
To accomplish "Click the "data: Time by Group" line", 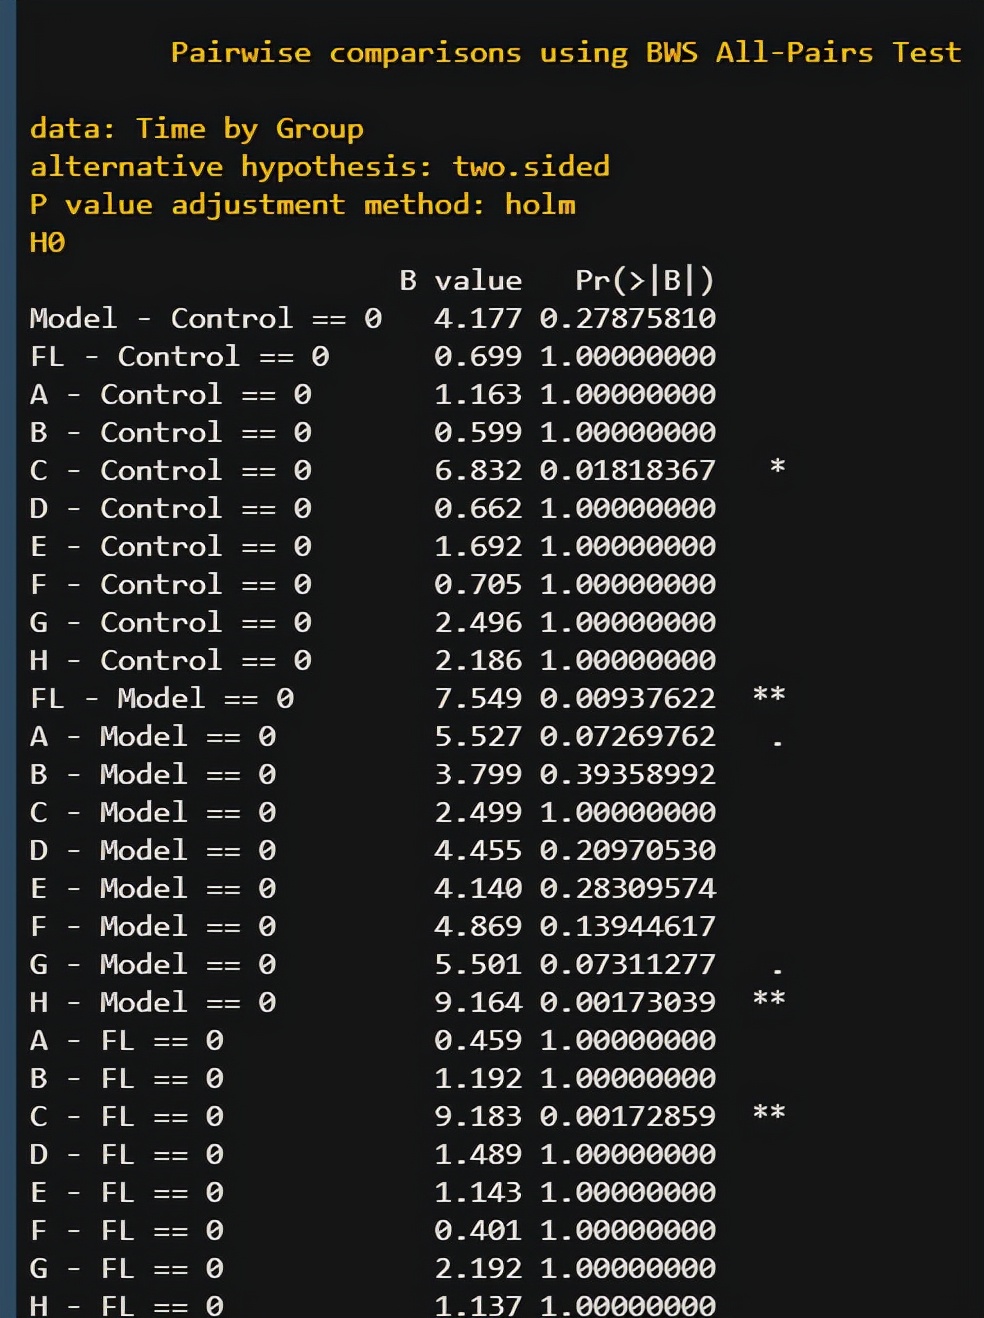I will [196, 129].
